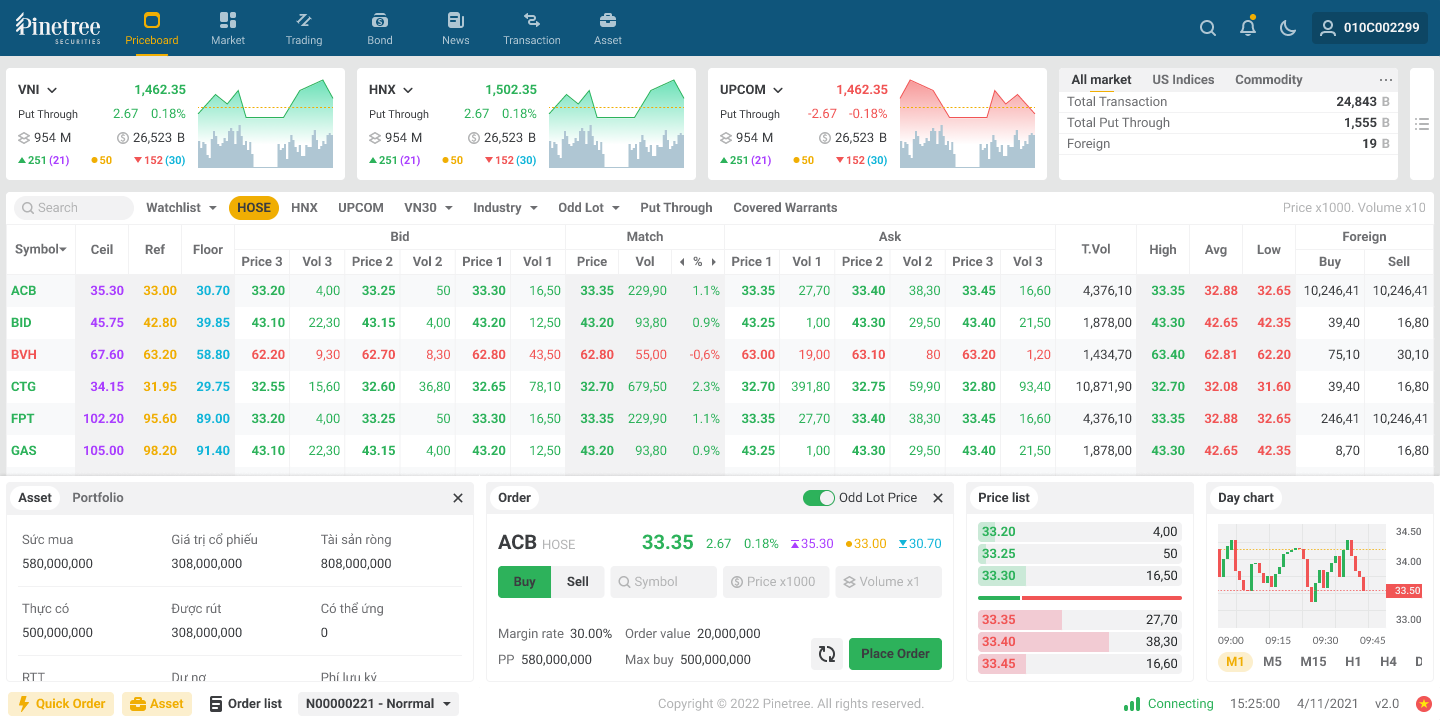Open the Priceboard section
This screenshot has width=1440, height=720.
[152, 28]
